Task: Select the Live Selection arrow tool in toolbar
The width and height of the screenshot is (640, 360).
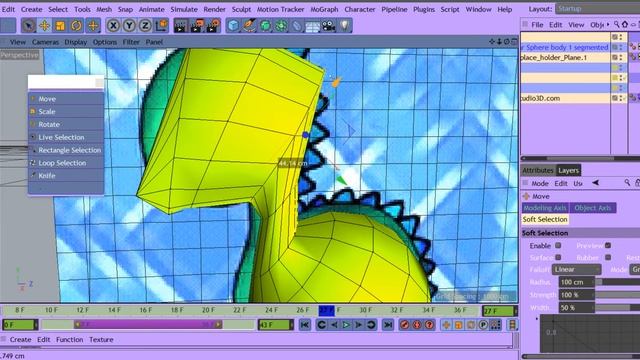Action: pos(28,26)
